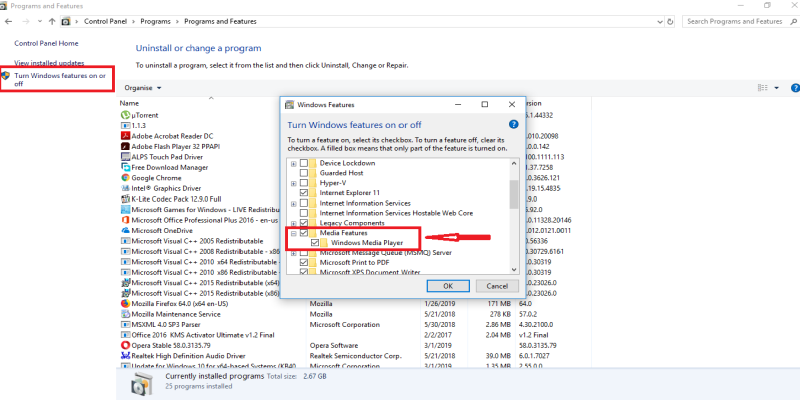The image size is (800, 400).
Task: Untick the Microsoft Print to PDF checkbox
Action: [x=304, y=262]
